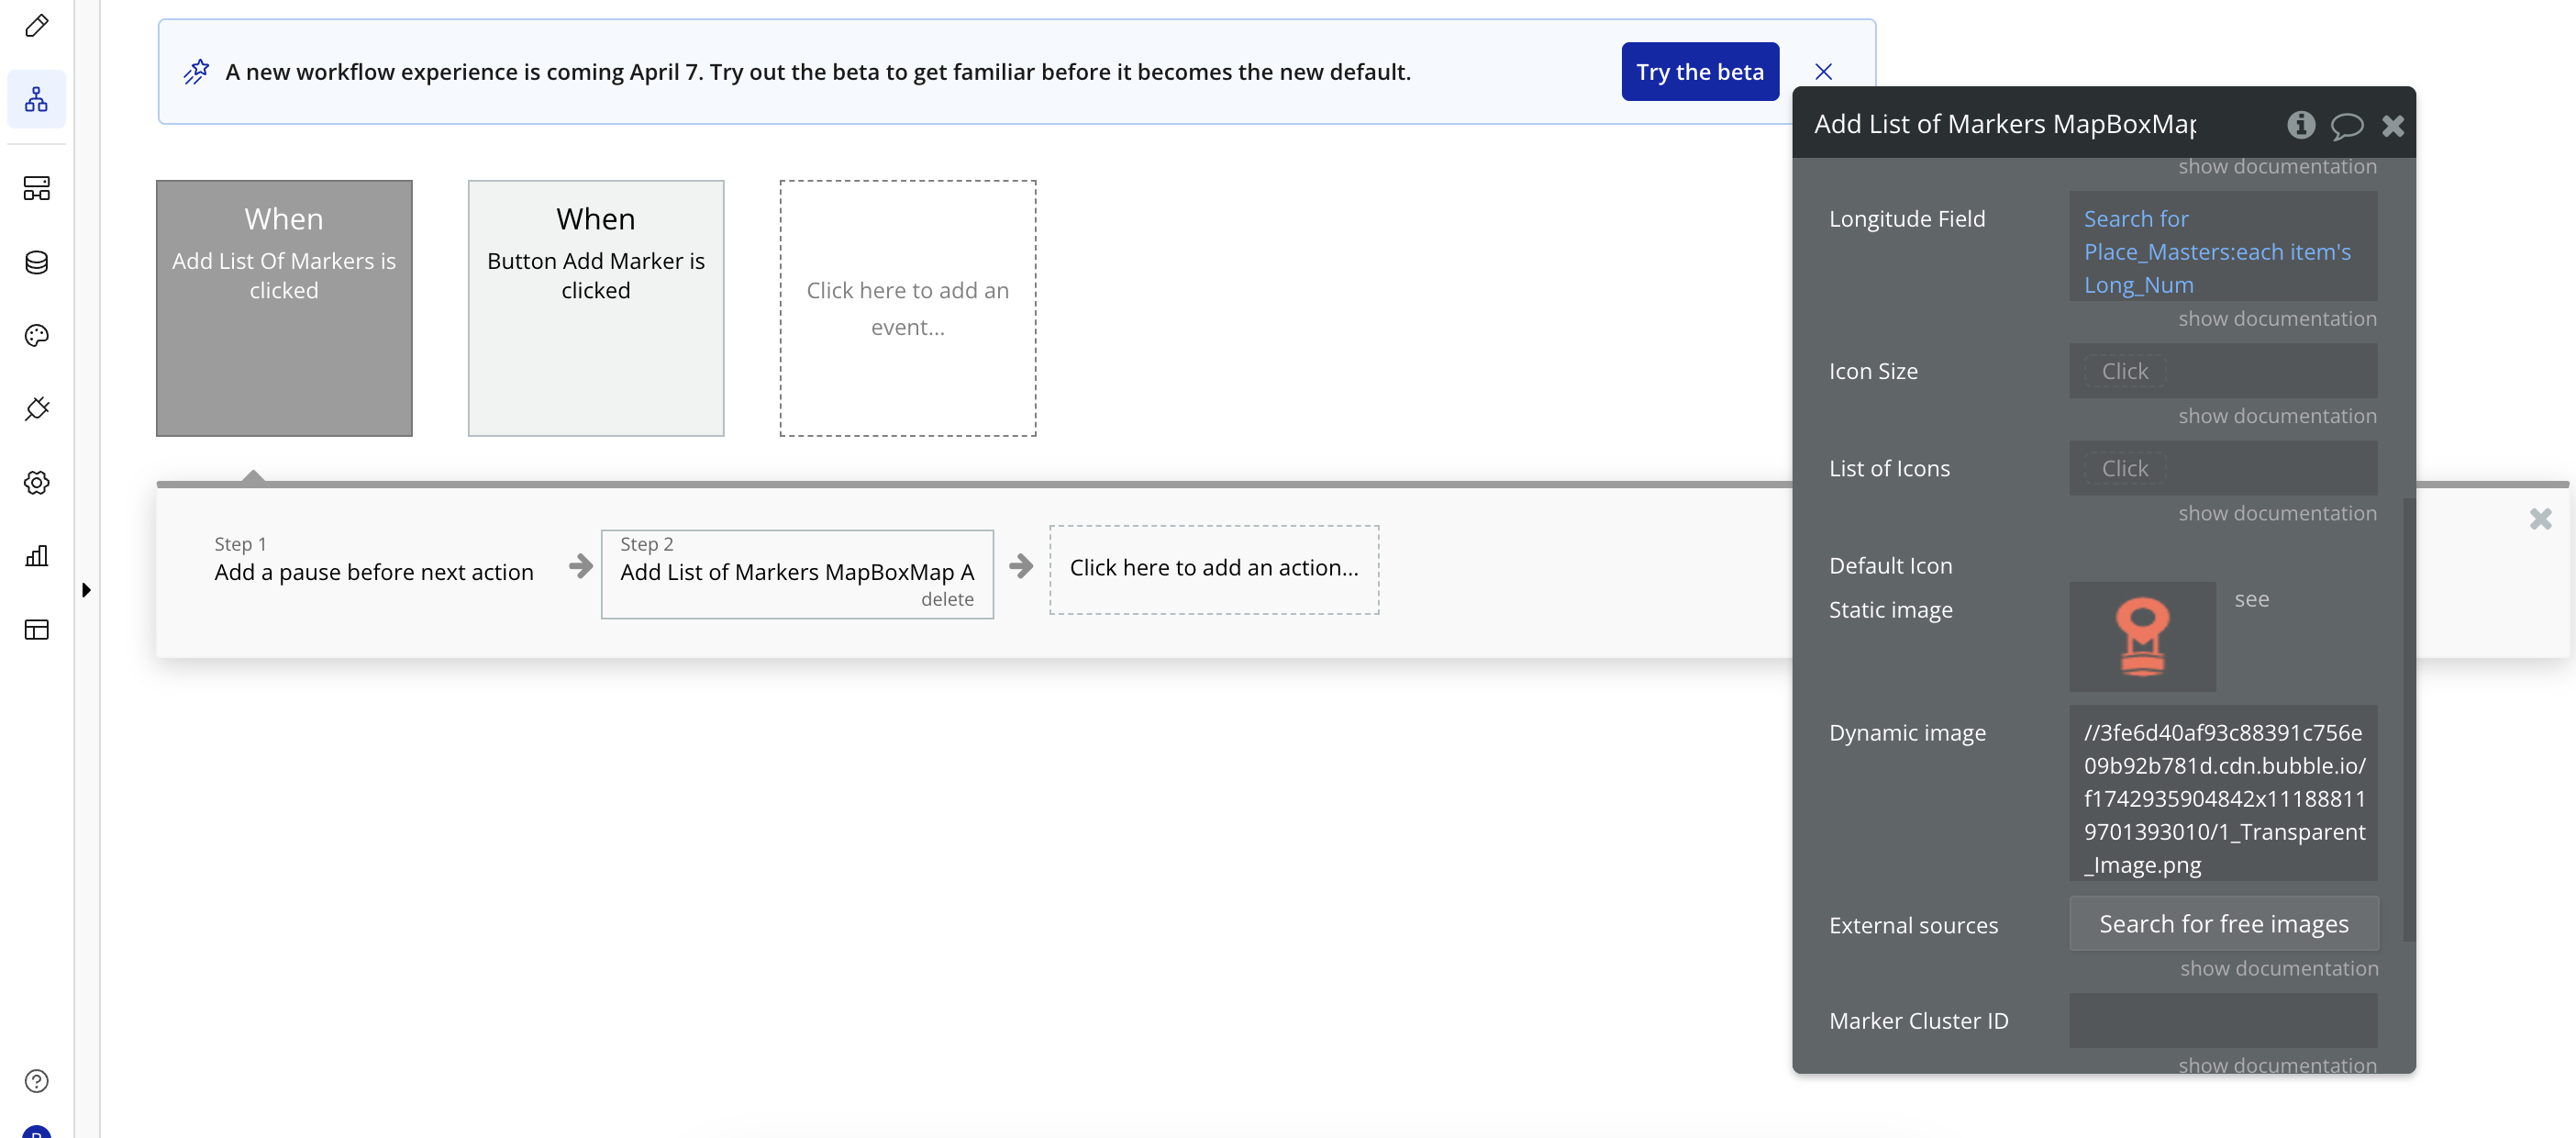Image resolution: width=2576 pixels, height=1138 pixels.
Task: Select Step 2 Add List of Markers MapBoxMap A
Action: (797, 573)
